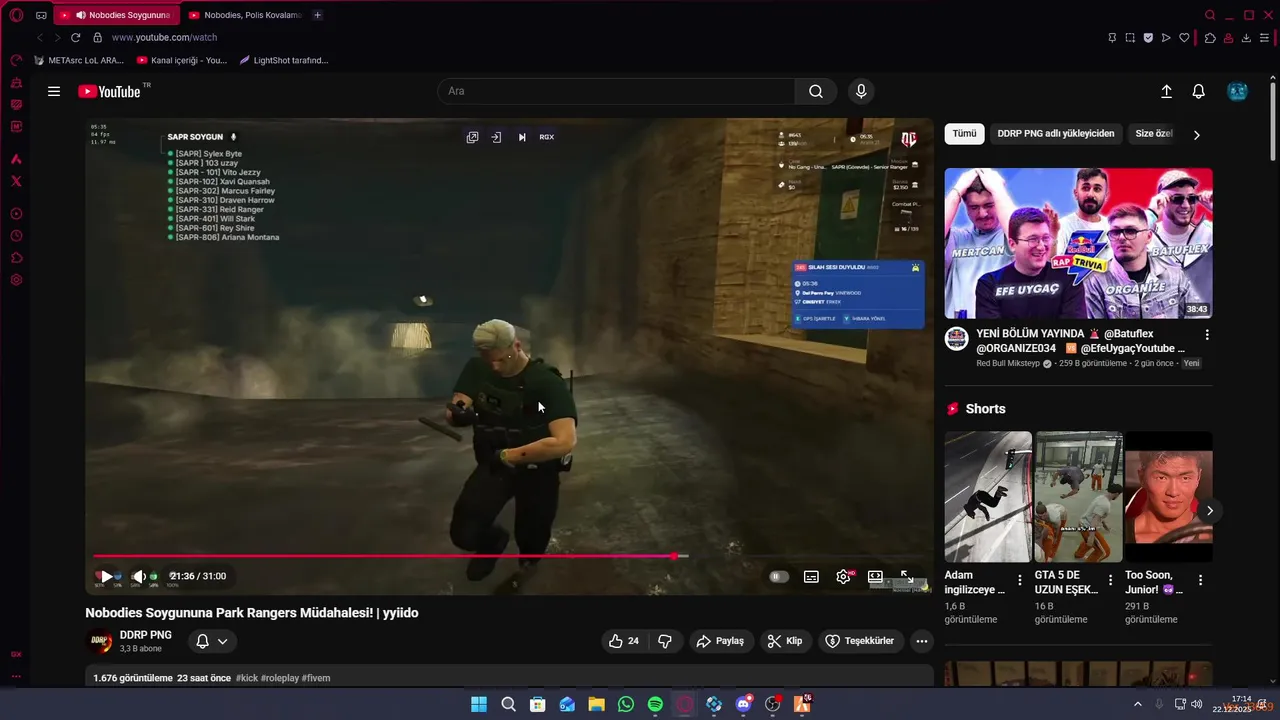
Task: Open Windows Start menu
Action: tap(479, 704)
